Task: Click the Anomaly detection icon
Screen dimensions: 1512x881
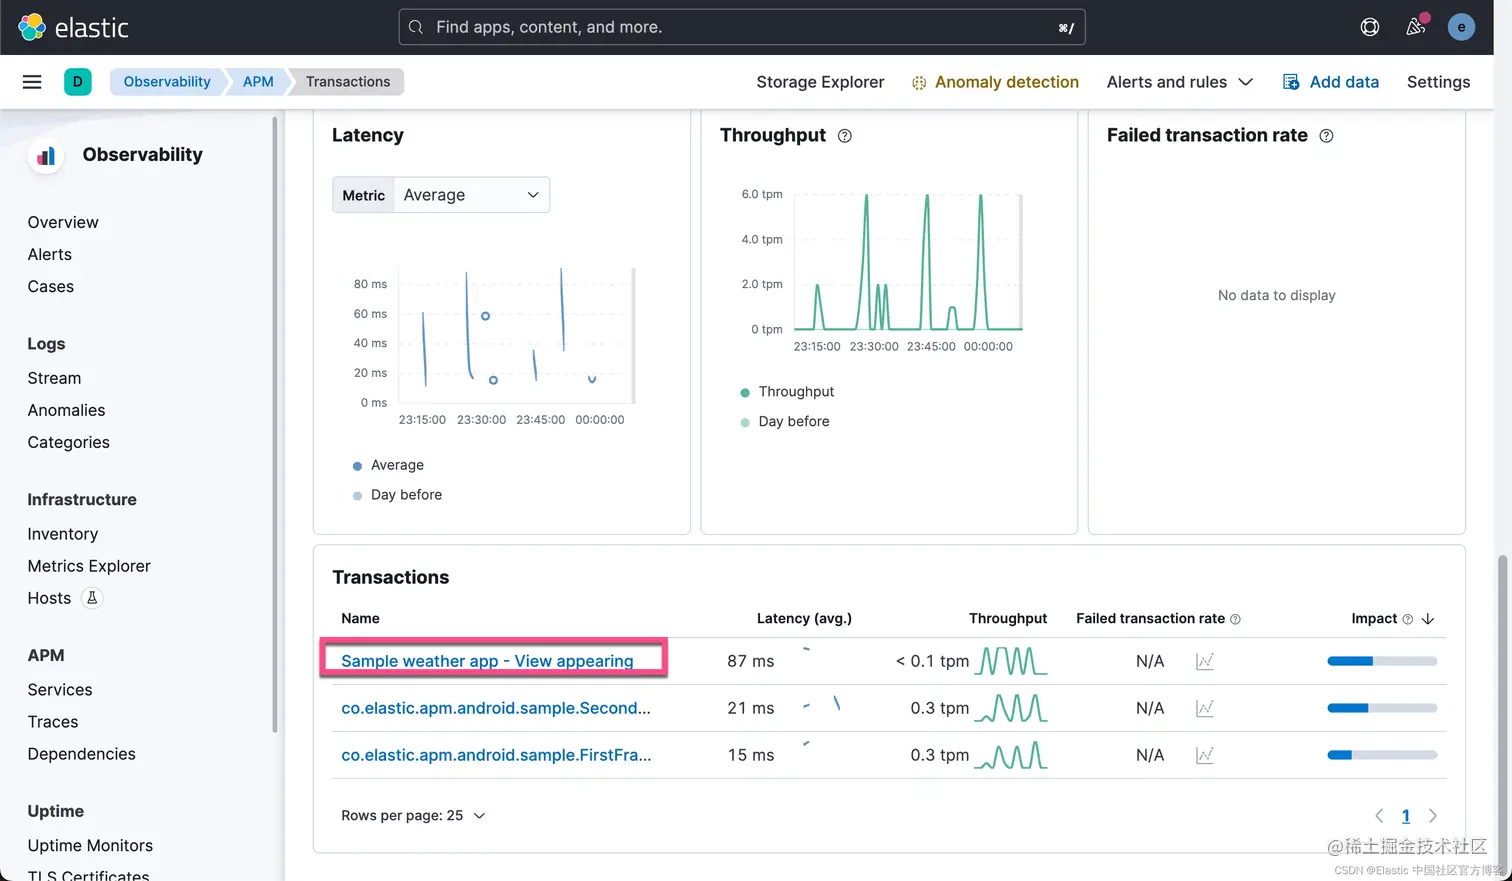Action: click(919, 83)
